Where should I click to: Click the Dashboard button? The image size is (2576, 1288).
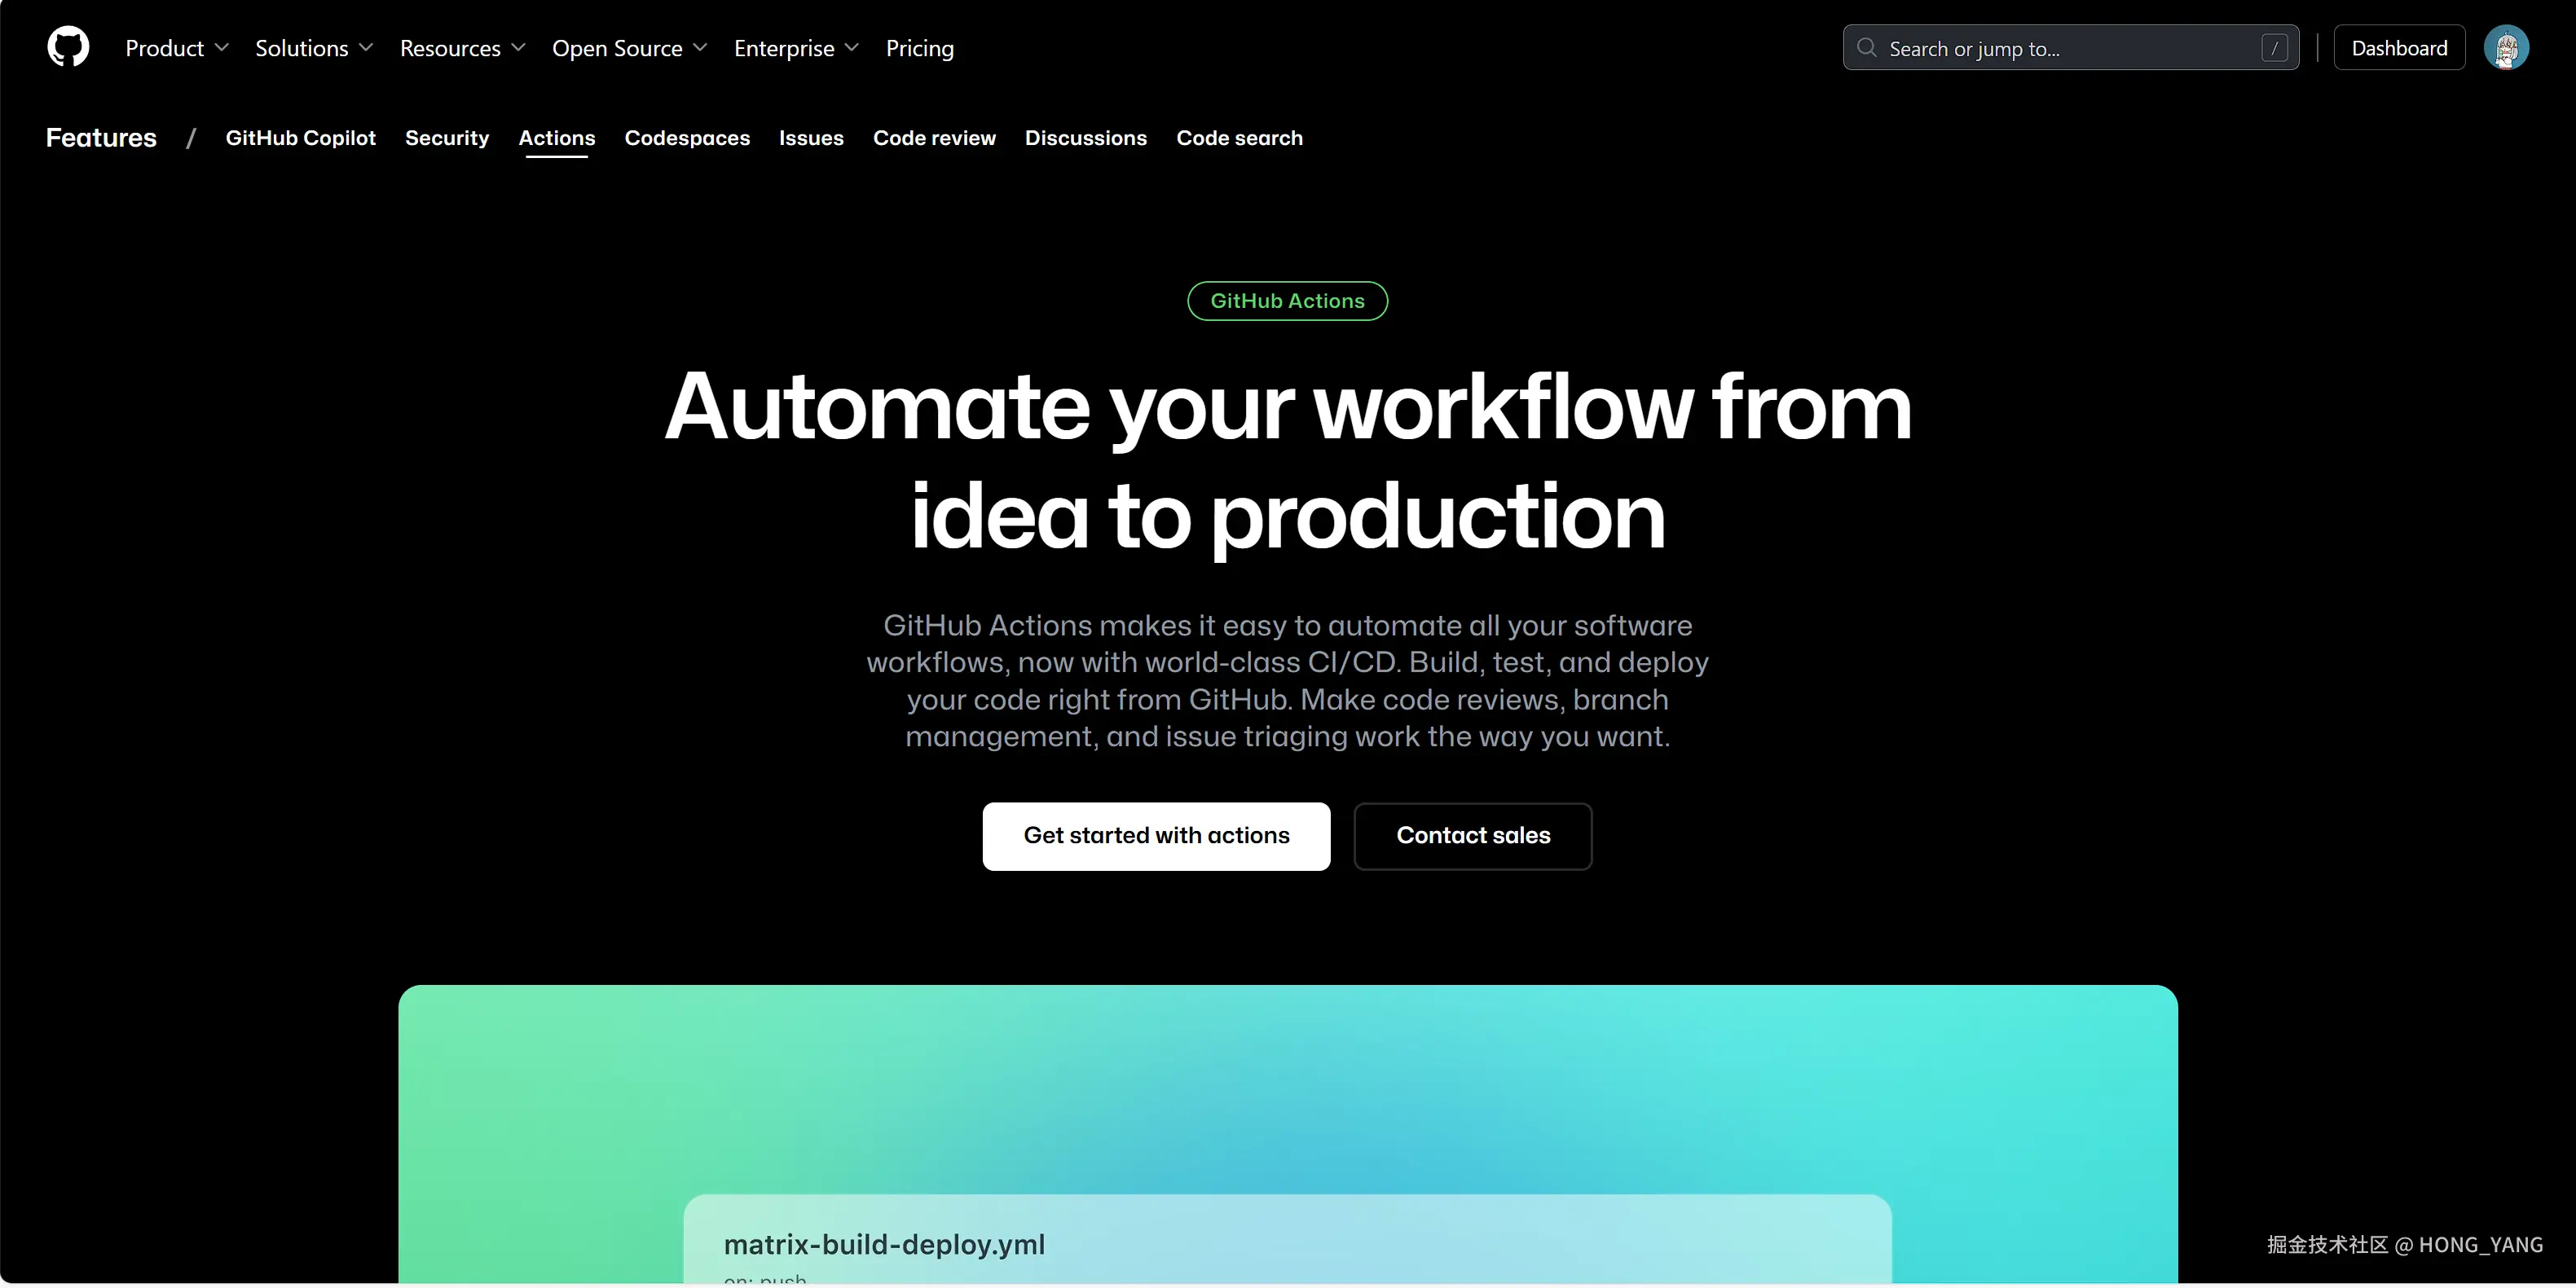tap(2398, 48)
